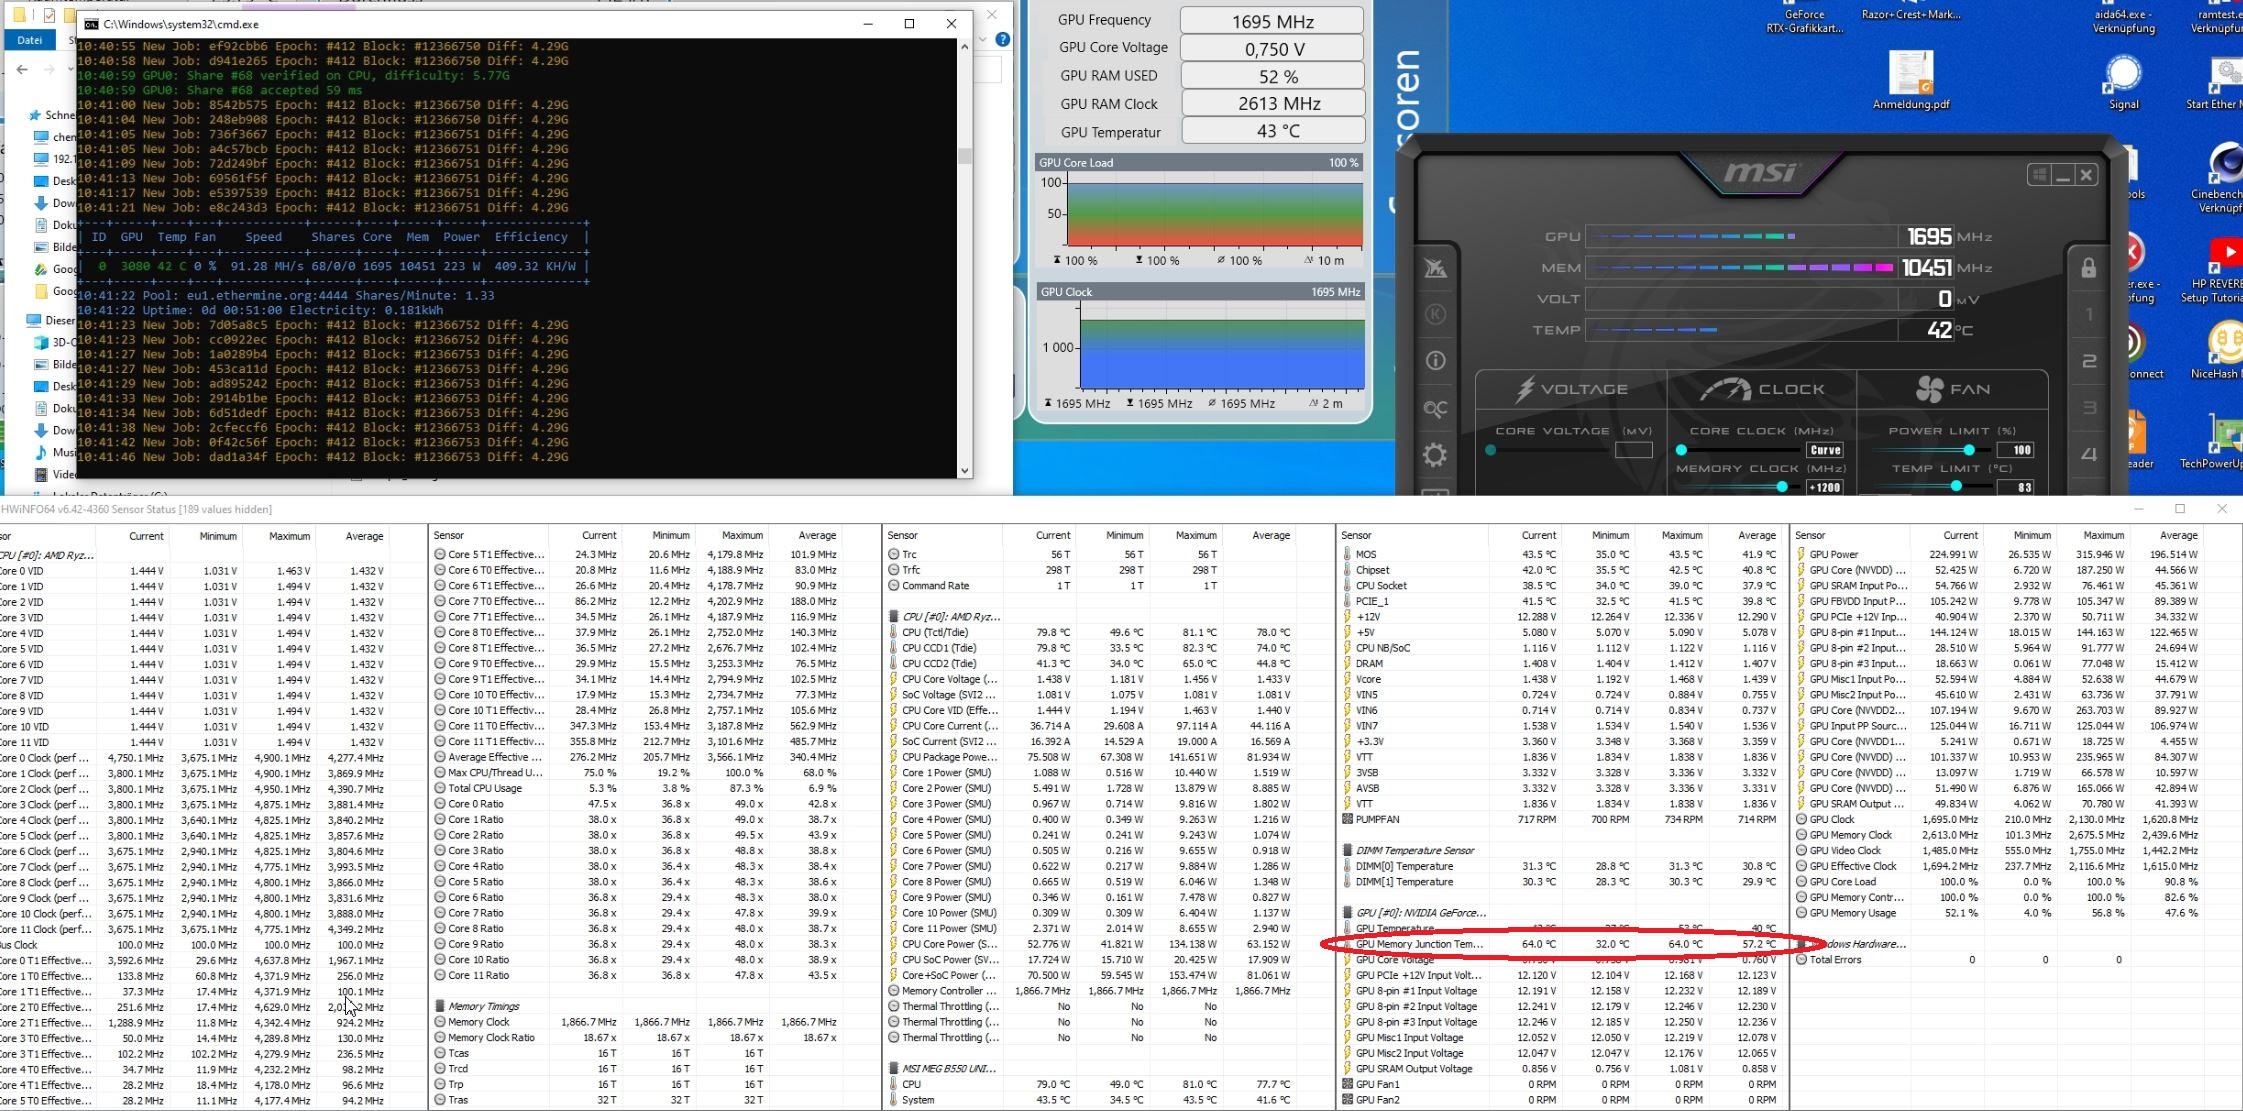Image resolution: width=2243 pixels, height=1111 pixels.
Task: Select 3D-Objekte in Explorer navigation pane
Action: click(55, 342)
